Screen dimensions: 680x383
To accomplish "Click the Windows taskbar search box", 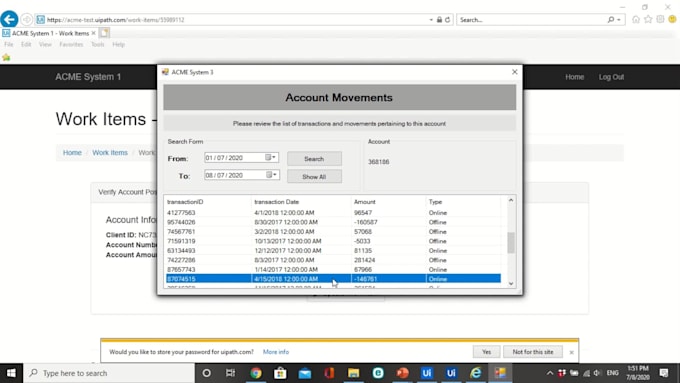I will click(x=109, y=373).
